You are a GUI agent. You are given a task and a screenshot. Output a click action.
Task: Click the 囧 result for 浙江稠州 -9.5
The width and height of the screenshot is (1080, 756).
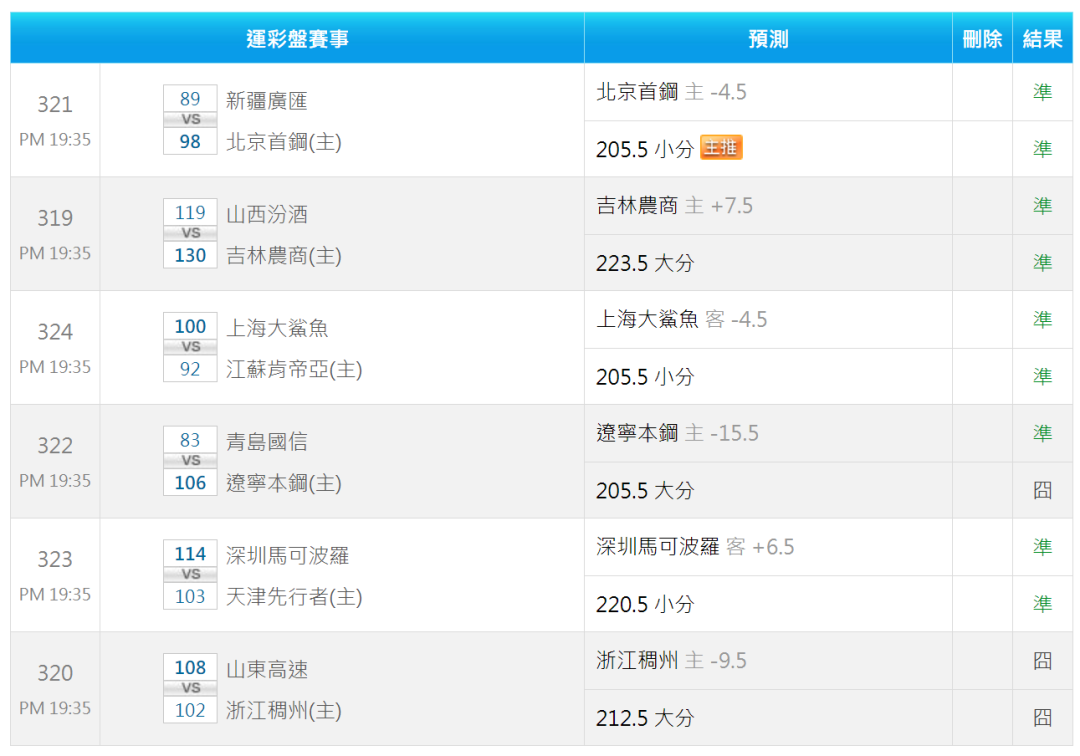tap(1042, 660)
